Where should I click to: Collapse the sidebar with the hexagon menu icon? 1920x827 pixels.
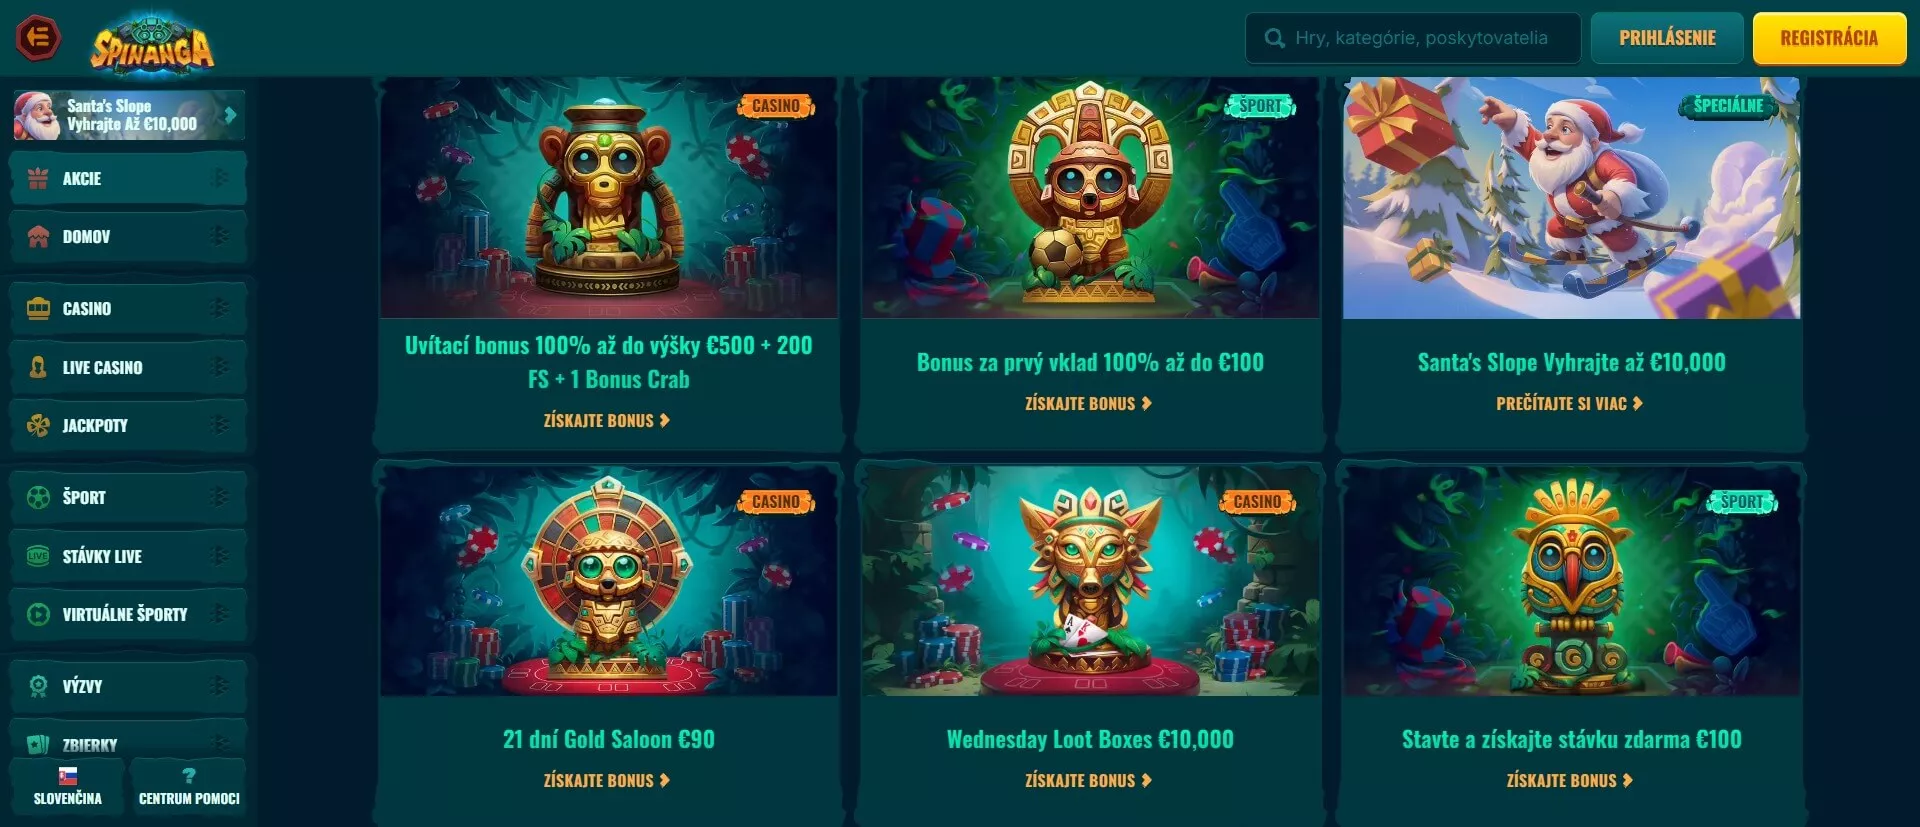(x=39, y=38)
